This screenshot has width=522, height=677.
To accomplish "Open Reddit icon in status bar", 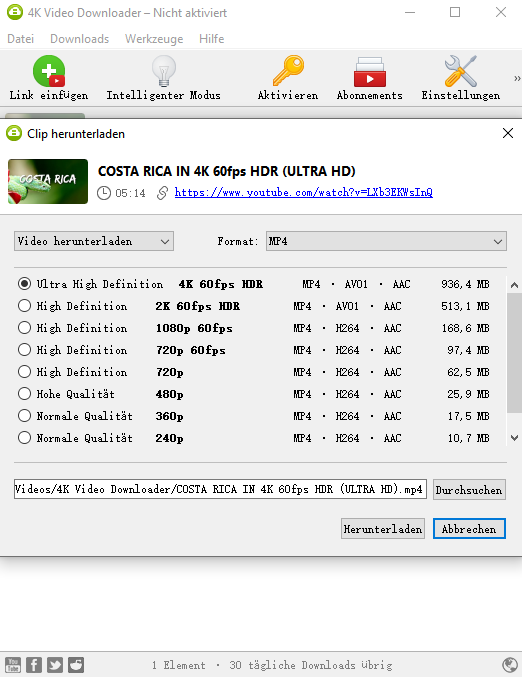I will [76, 665].
